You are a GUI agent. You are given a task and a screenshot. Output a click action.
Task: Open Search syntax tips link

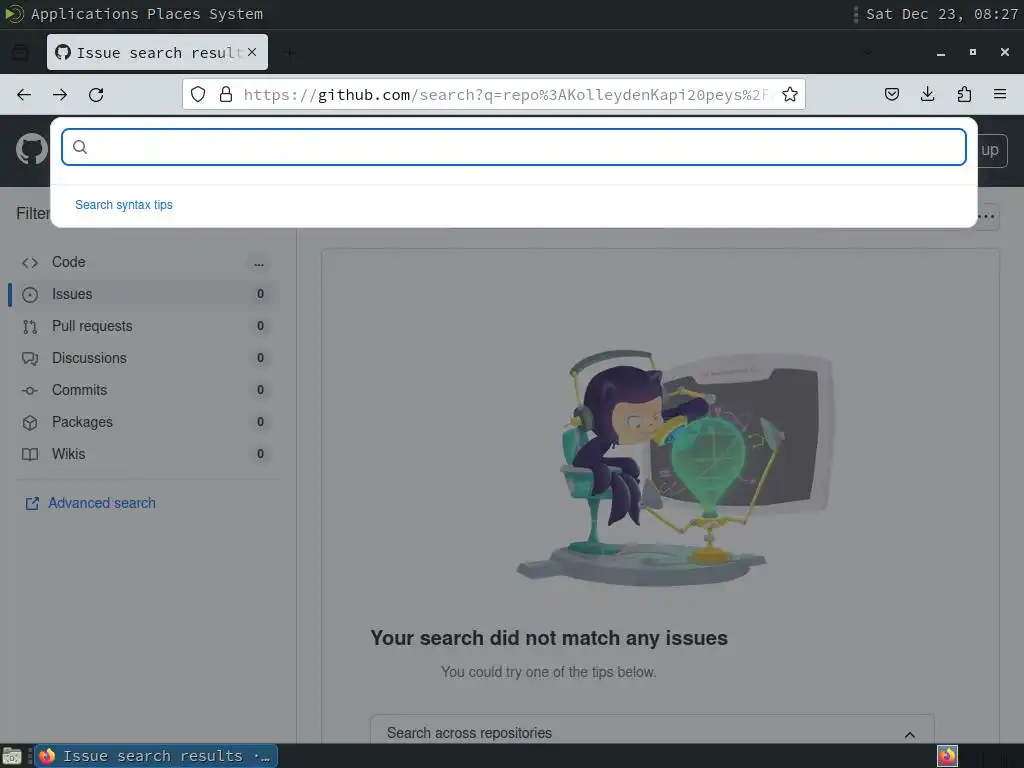pos(124,205)
